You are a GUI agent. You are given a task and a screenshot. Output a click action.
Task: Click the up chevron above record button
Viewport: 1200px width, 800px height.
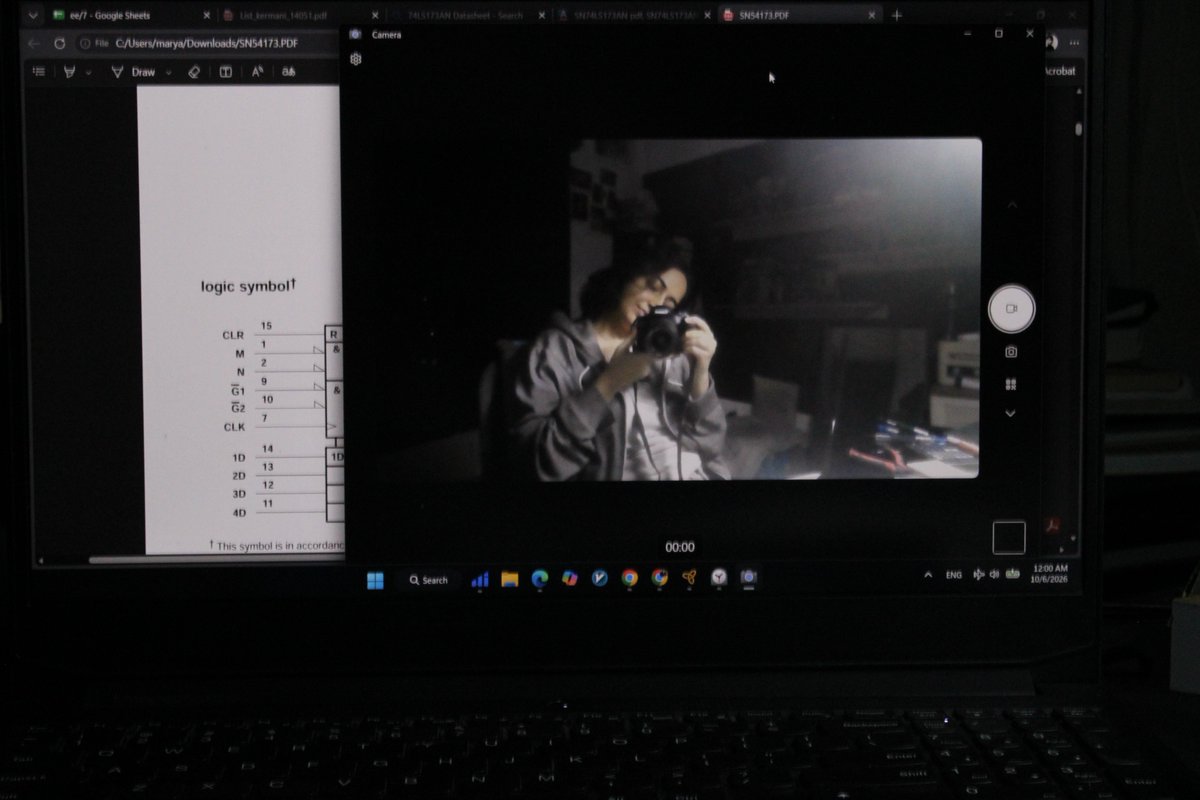tap(1011, 205)
